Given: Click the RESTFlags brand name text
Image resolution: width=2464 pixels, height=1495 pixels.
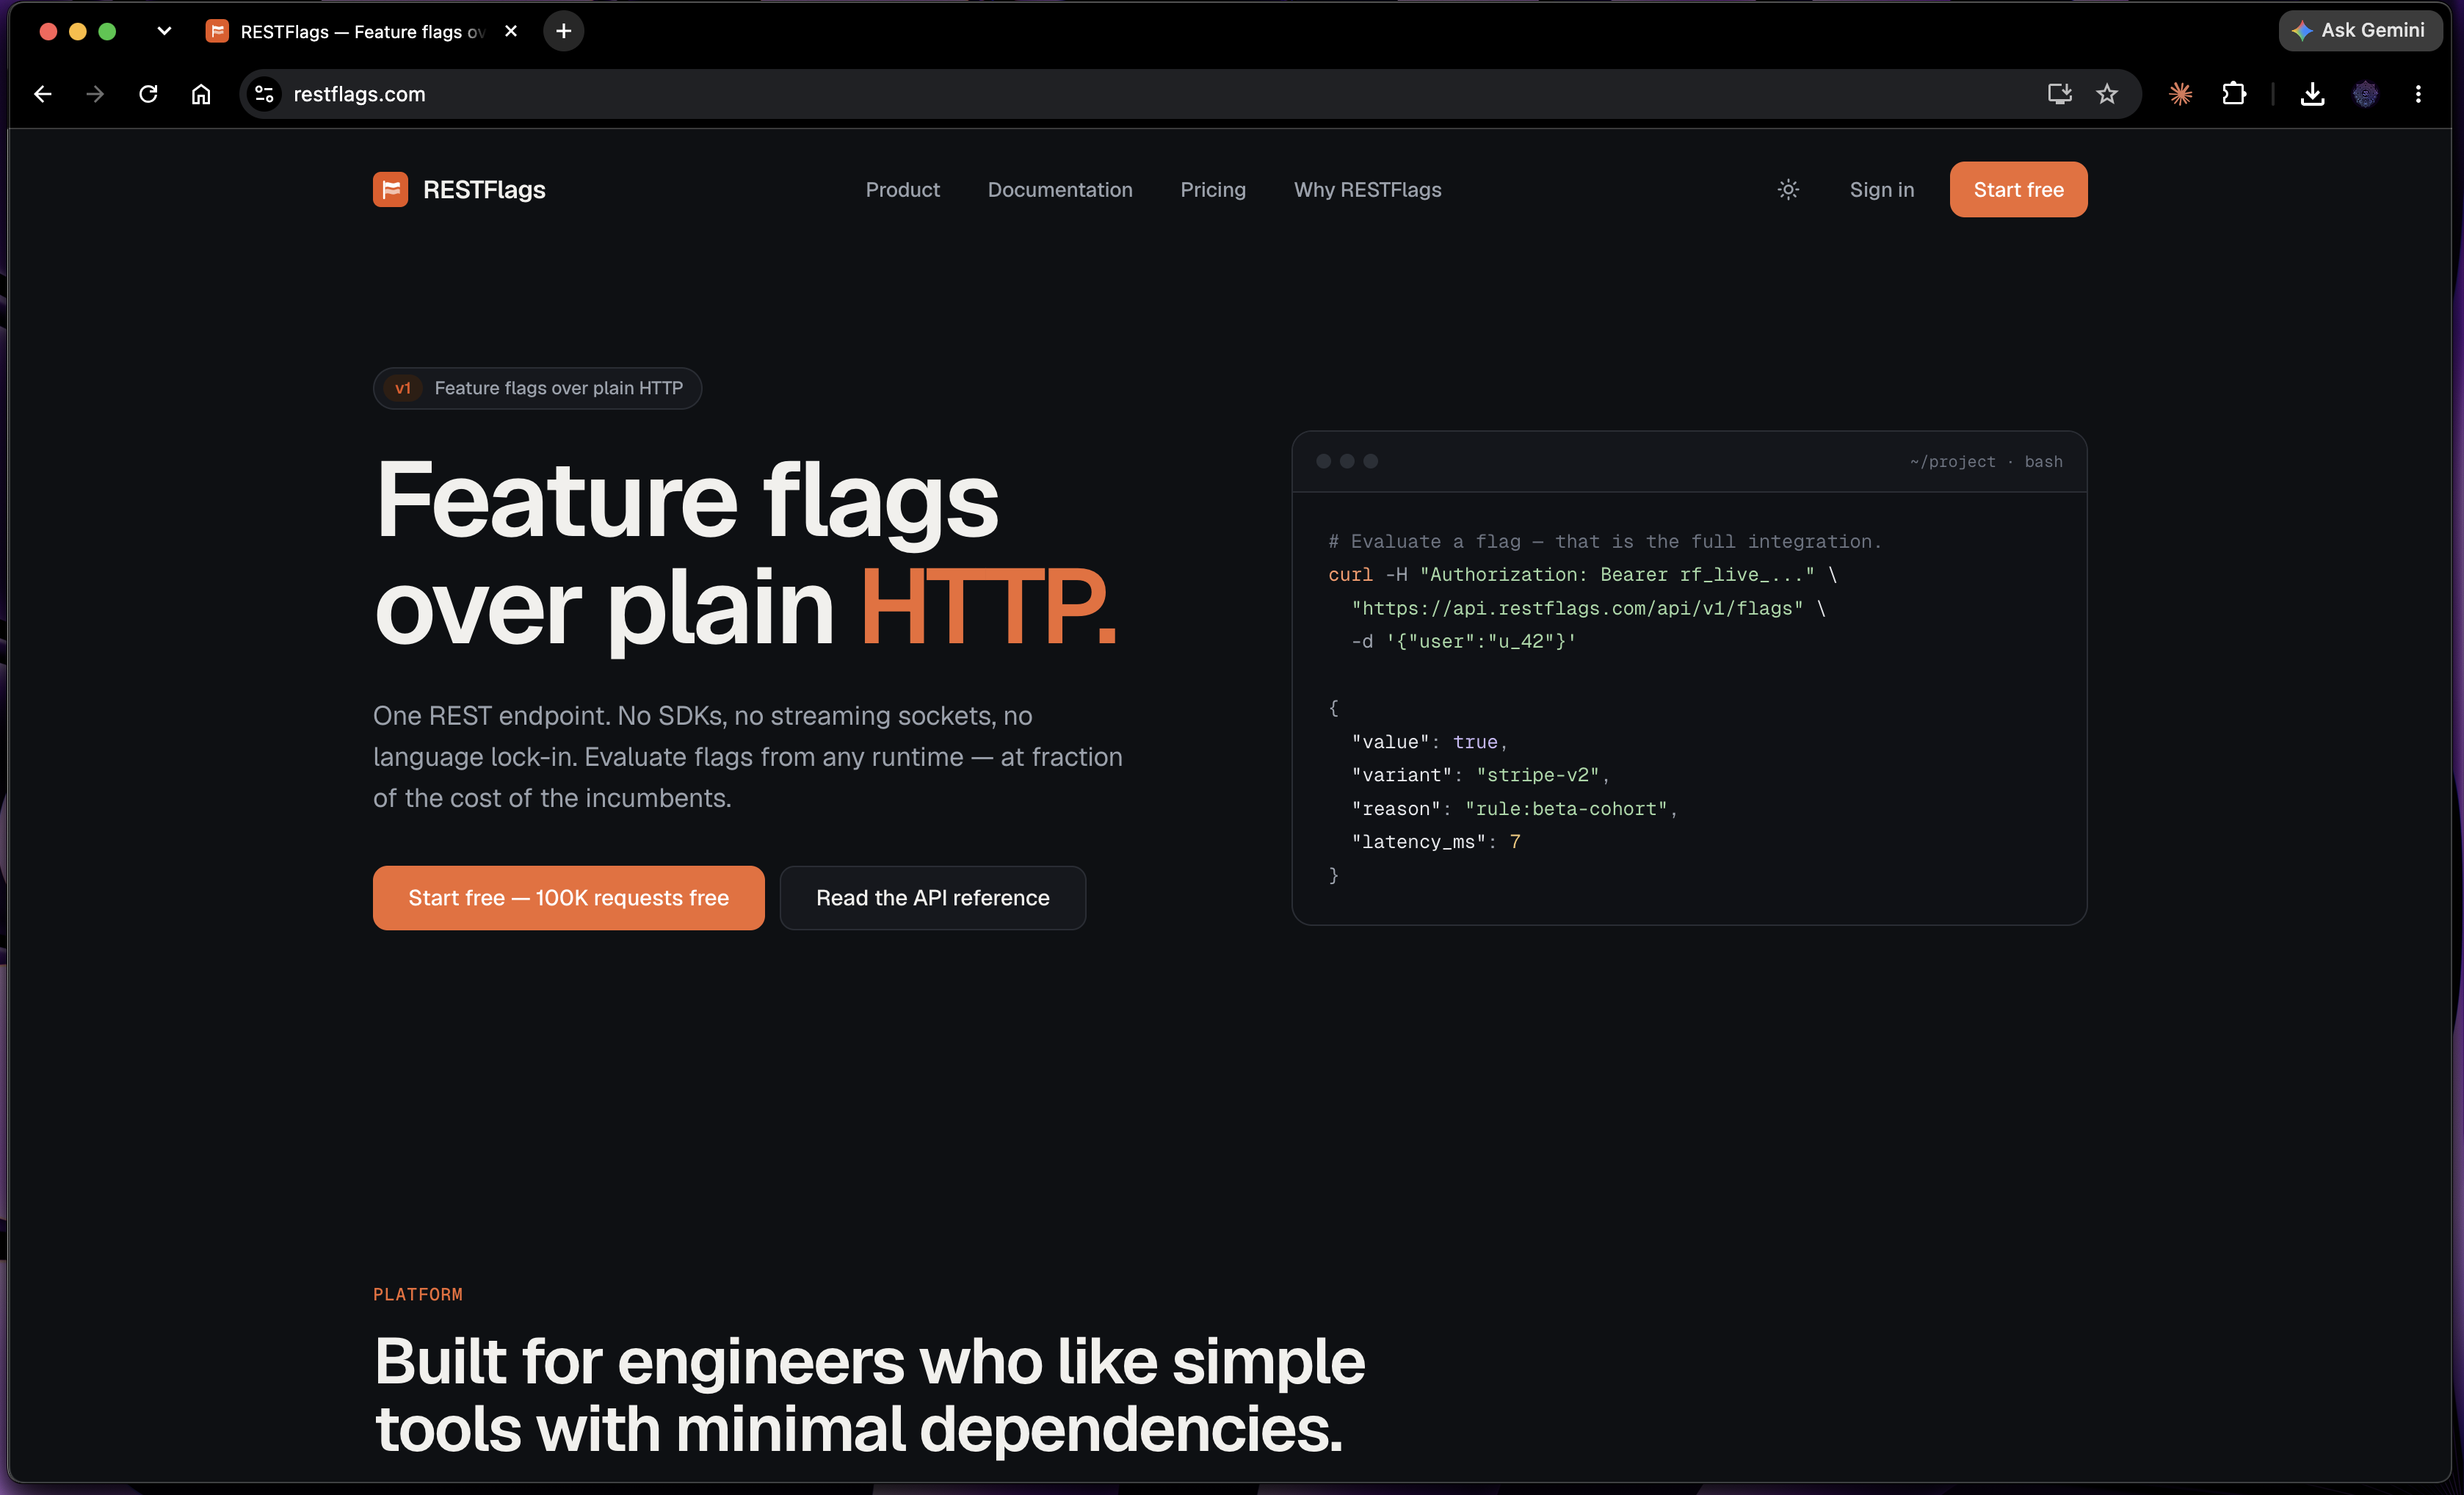Looking at the screenshot, I should [484, 190].
